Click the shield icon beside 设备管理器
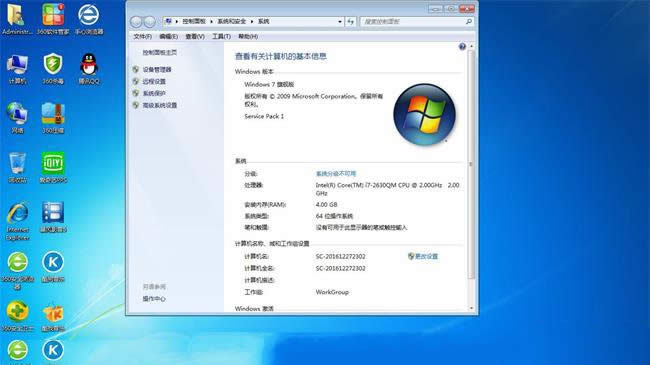 pyautogui.click(x=136, y=69)
